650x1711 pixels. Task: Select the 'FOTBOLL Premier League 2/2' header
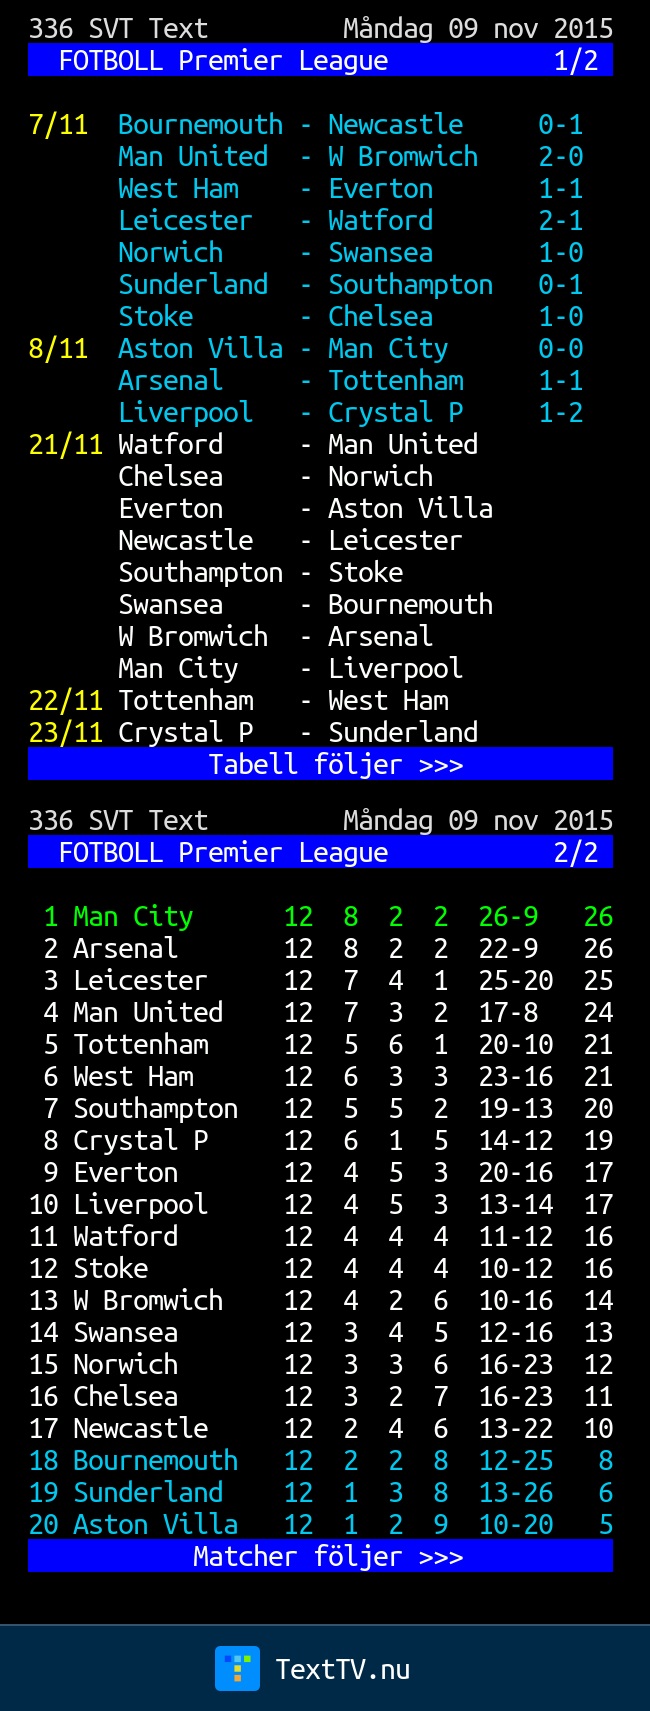coord(320,852)
